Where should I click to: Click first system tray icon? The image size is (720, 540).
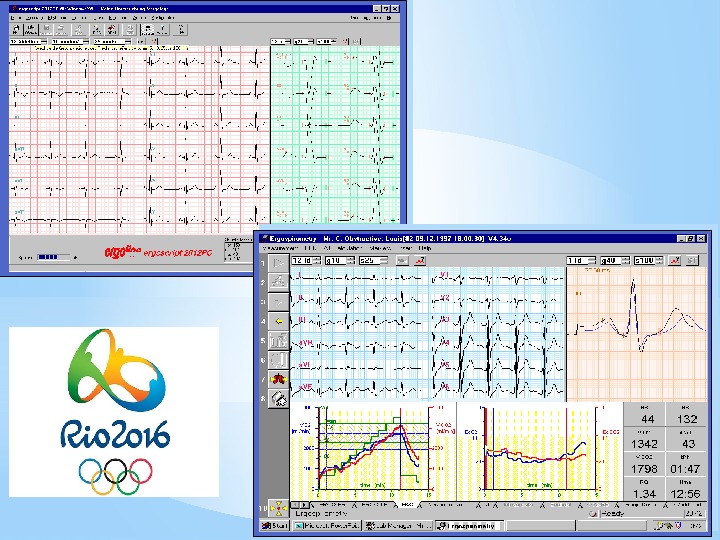pyautogui.click(x=660, y=525)
